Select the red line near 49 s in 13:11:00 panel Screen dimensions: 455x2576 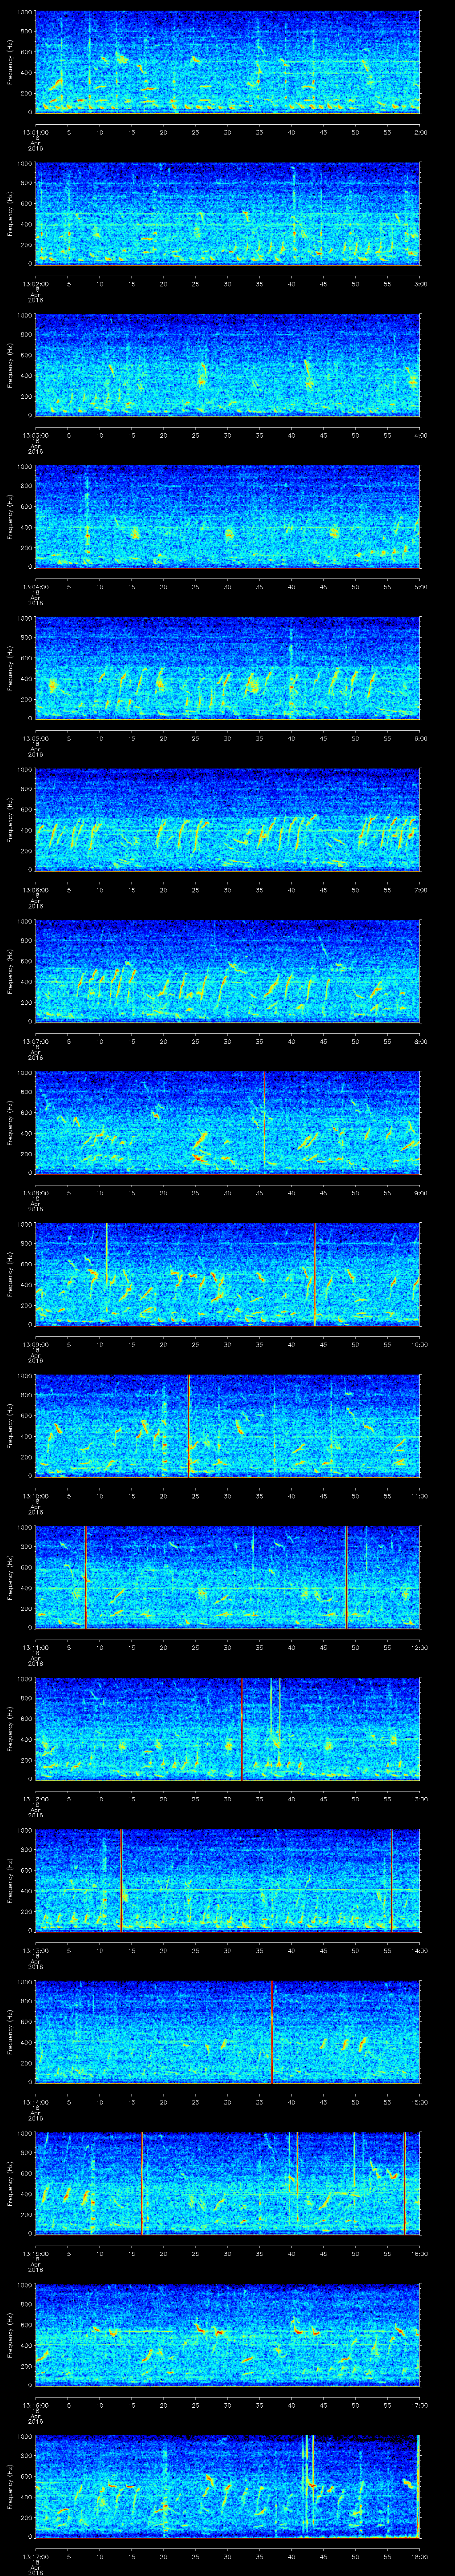click(347, 1577)
